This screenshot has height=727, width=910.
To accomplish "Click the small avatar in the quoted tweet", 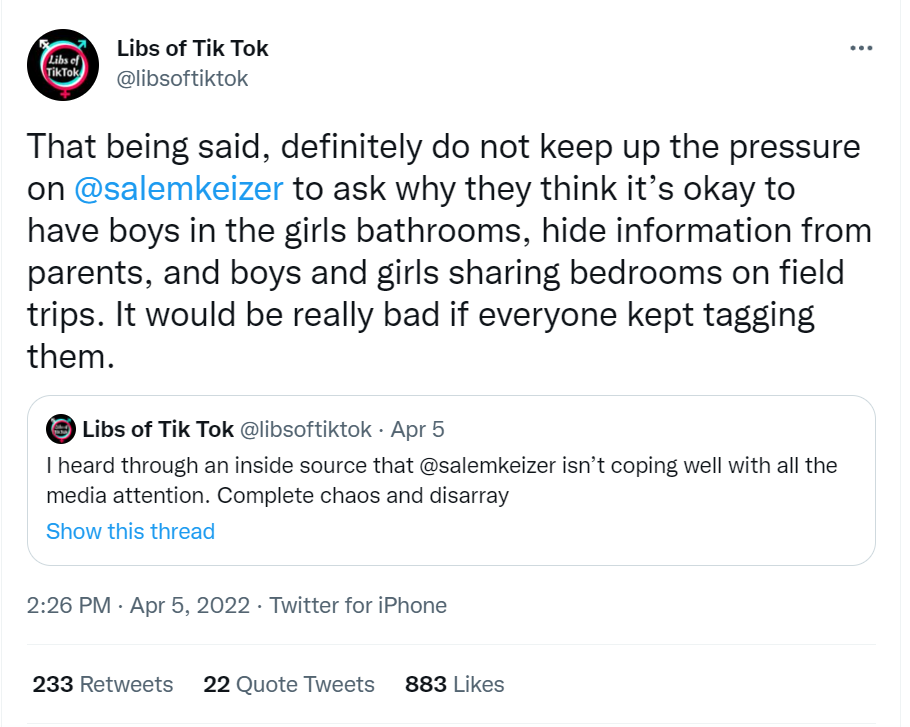I will (x=61, y=430).
